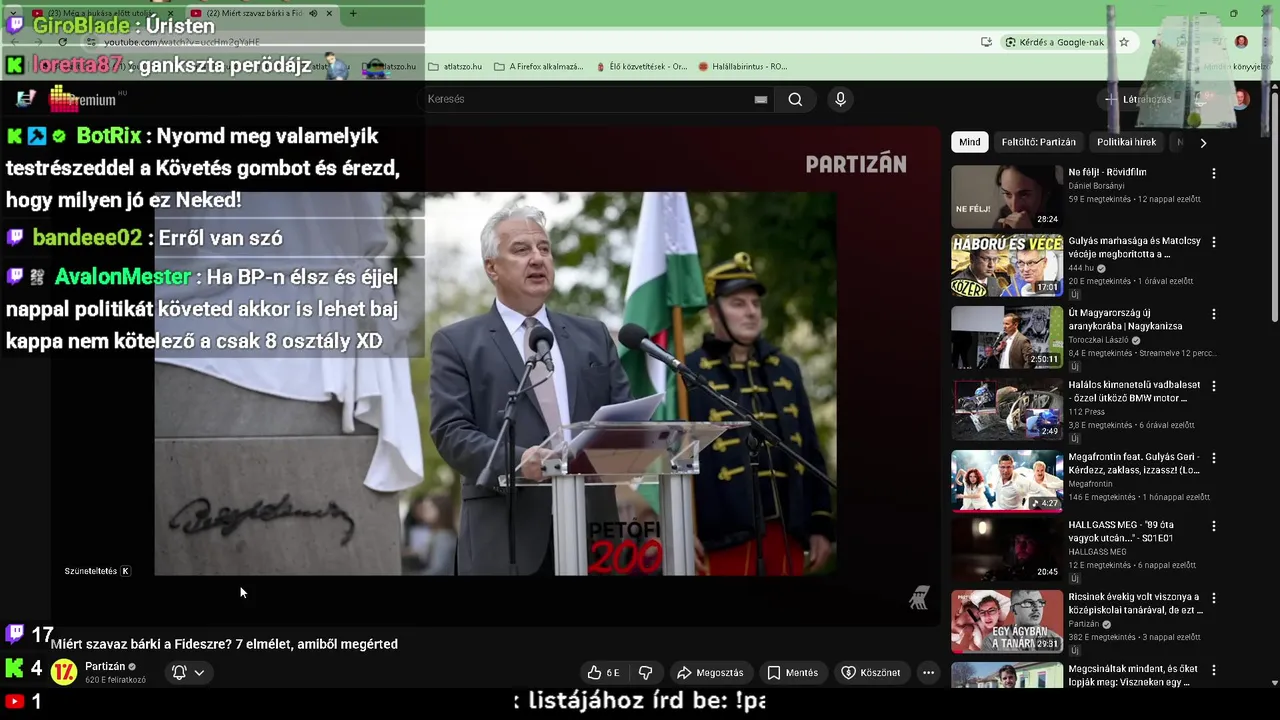Start voice search with the microphone icon
The height and width of the screenshot is (720, 1280).
pos(840,99)
